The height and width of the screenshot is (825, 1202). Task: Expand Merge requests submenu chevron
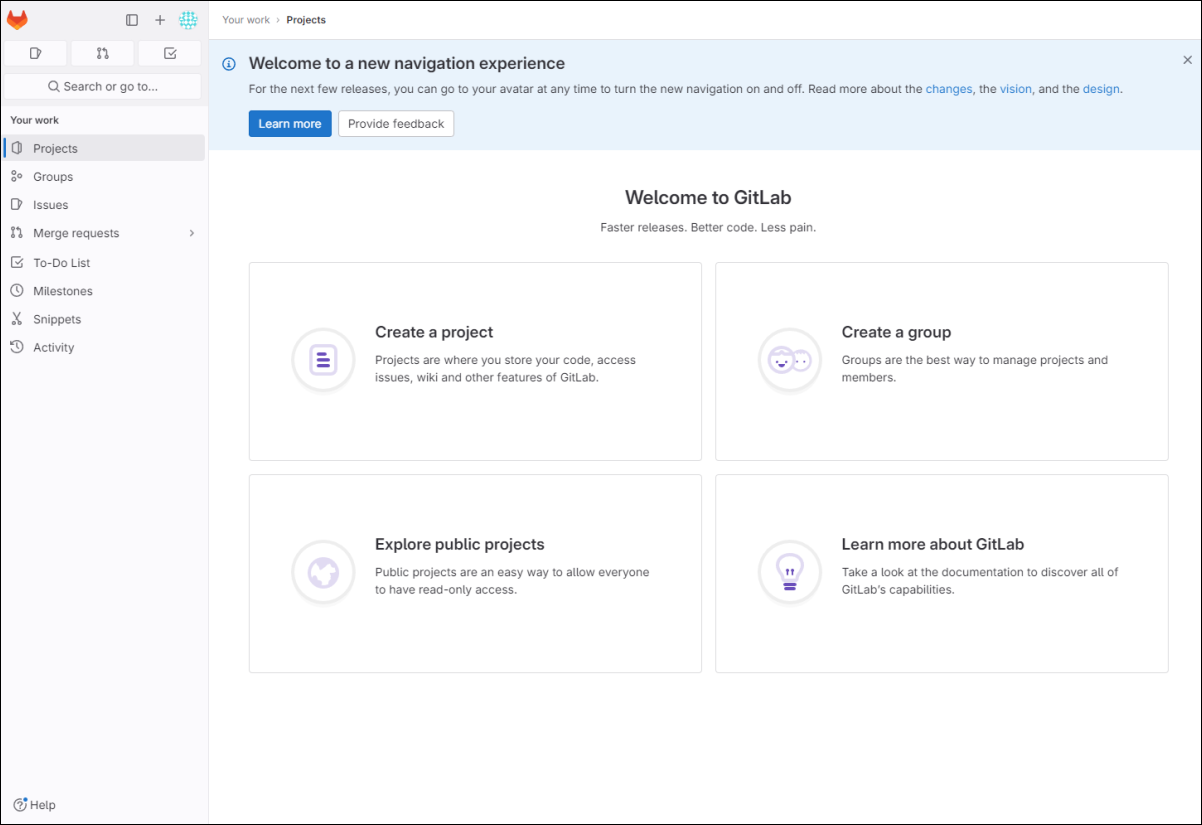tap(191, 233)
